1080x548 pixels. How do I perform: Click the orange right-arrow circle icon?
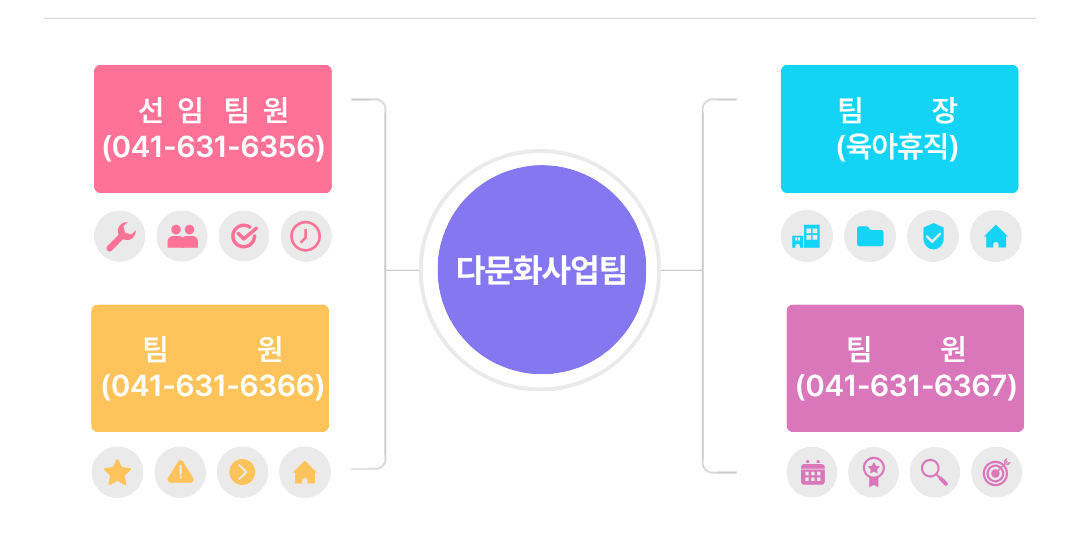click(242, 472)
